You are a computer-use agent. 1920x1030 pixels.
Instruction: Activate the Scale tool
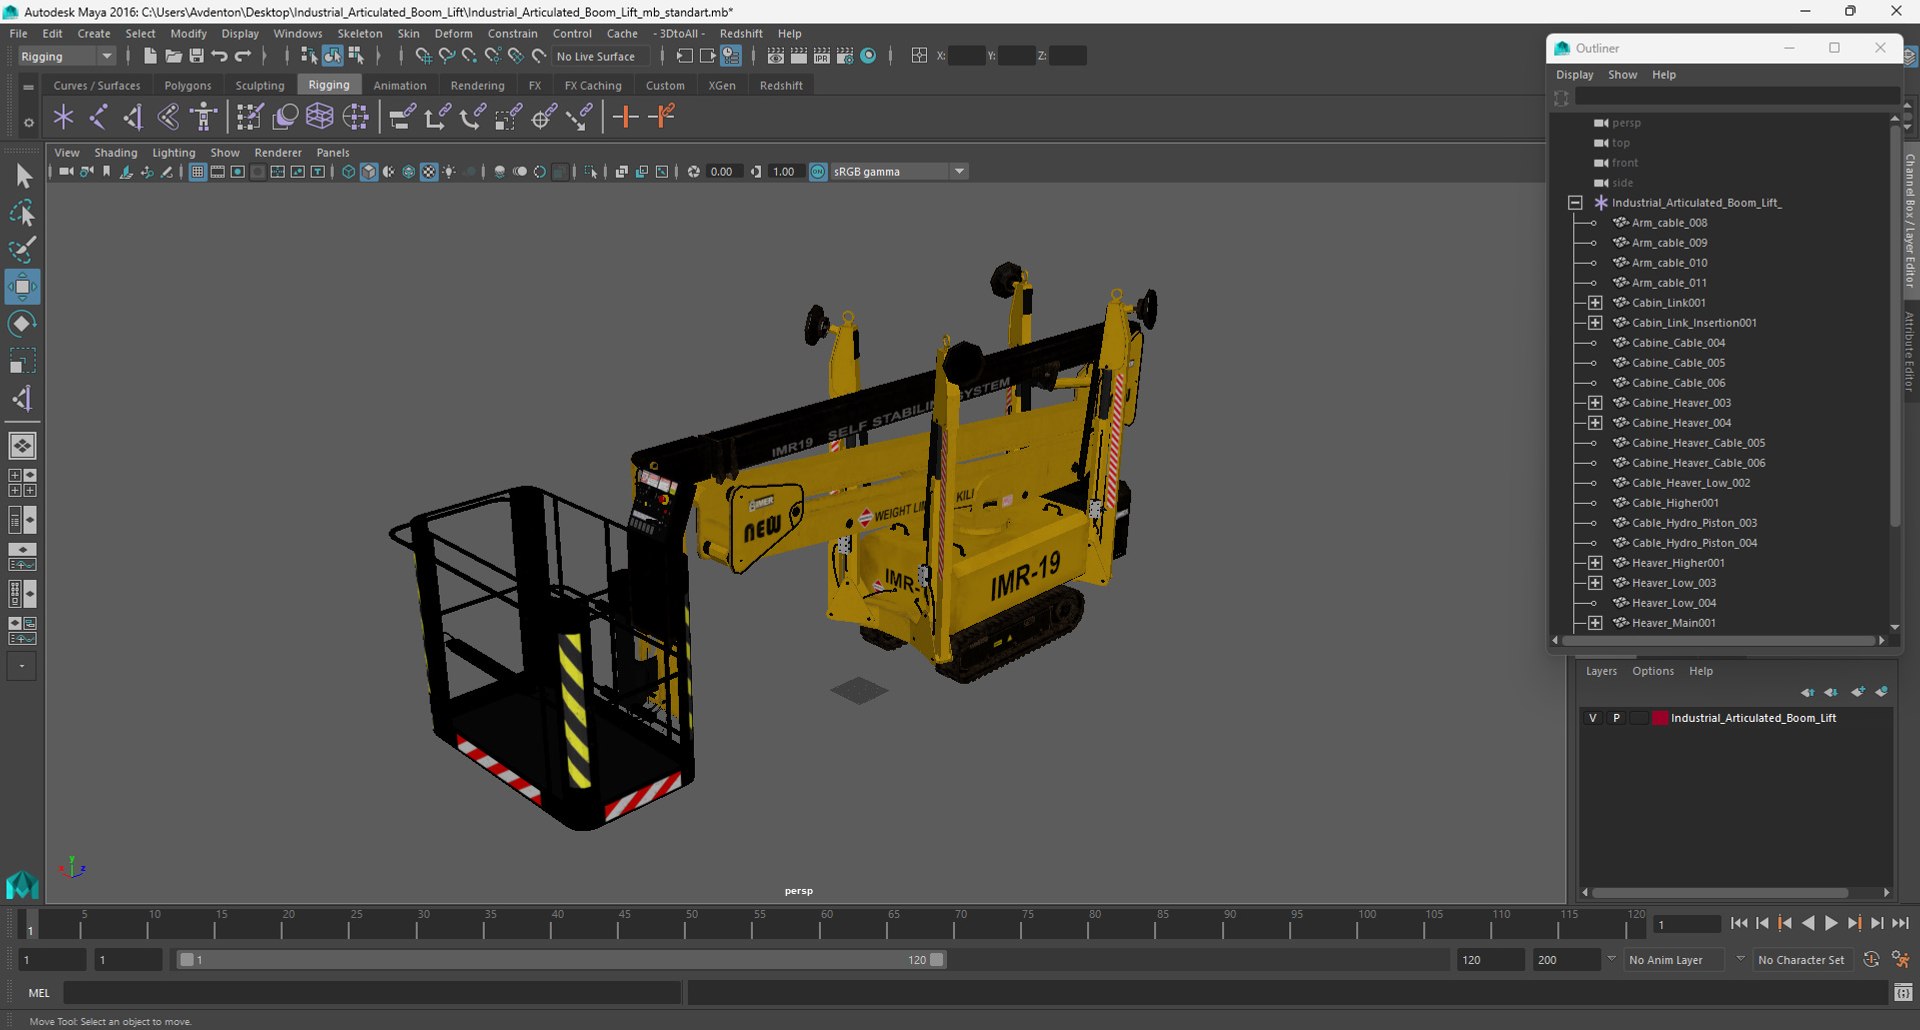[22, 360]
